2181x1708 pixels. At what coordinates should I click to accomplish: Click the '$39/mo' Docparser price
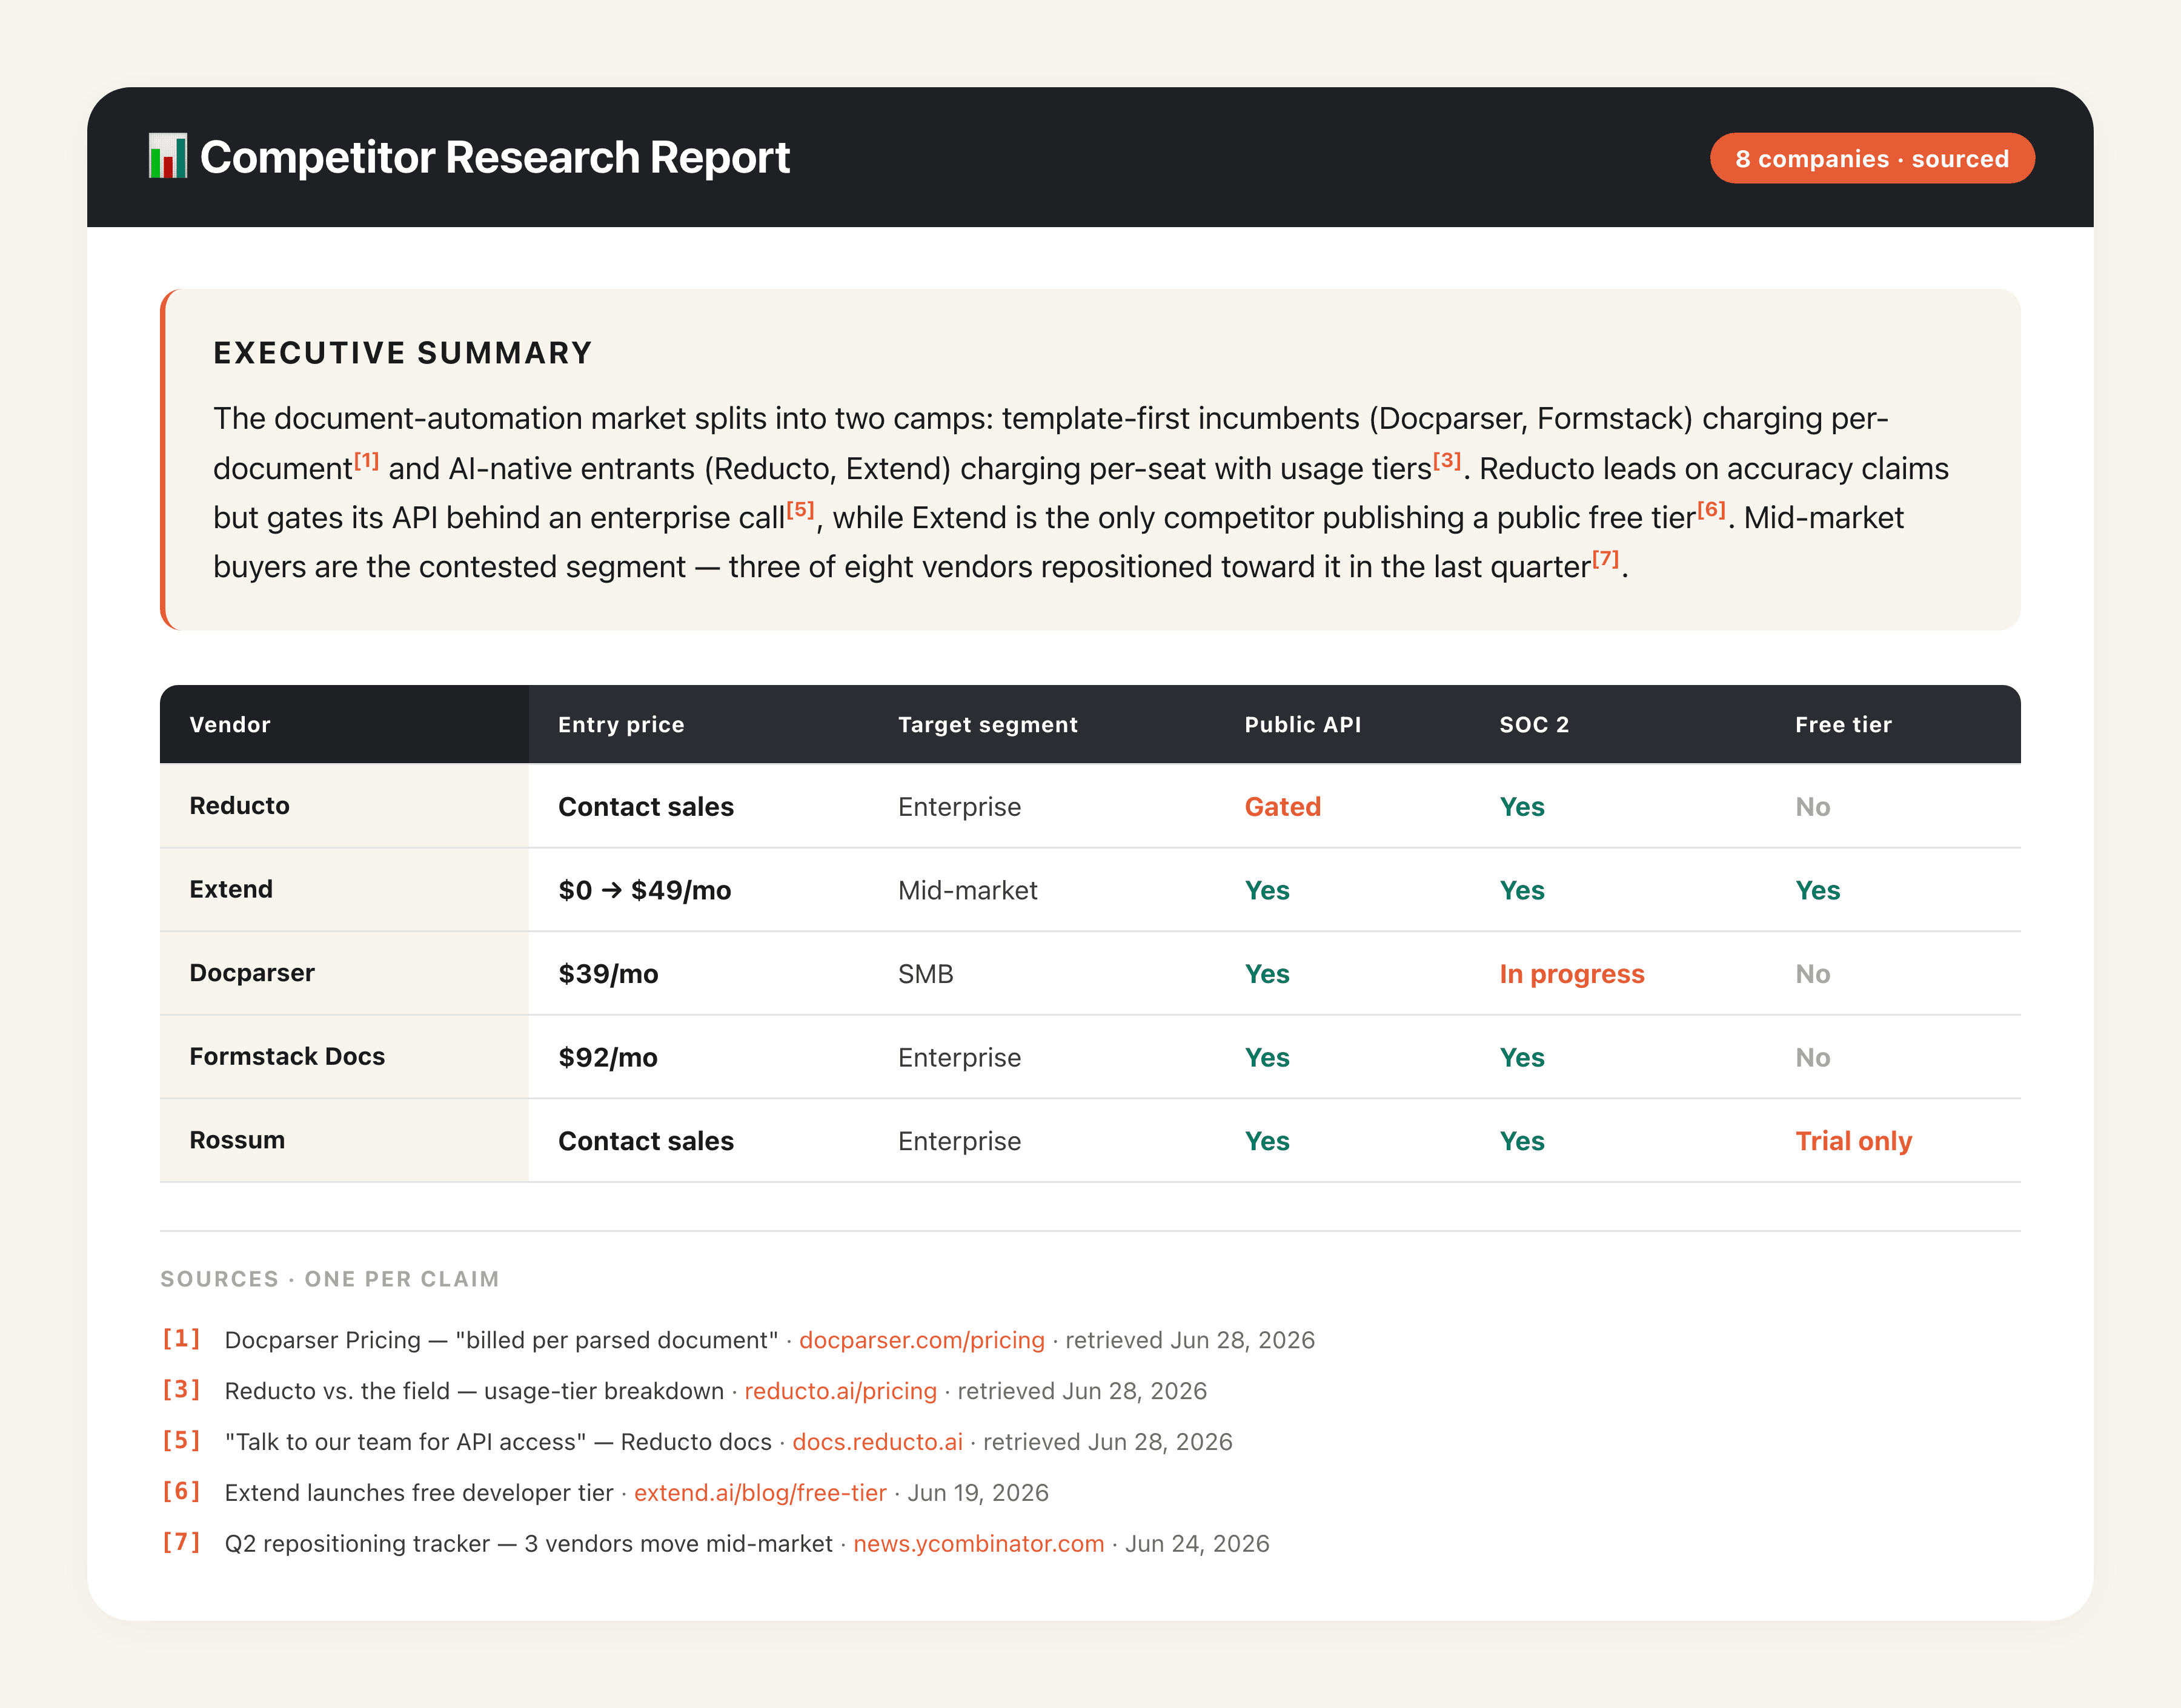point(608,974)
